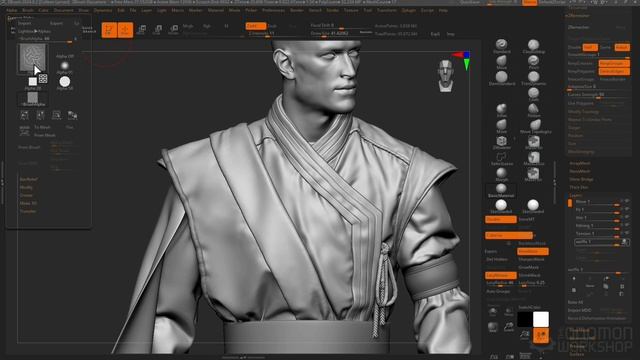Invert the alpha with Invert icon

[72, 116]
